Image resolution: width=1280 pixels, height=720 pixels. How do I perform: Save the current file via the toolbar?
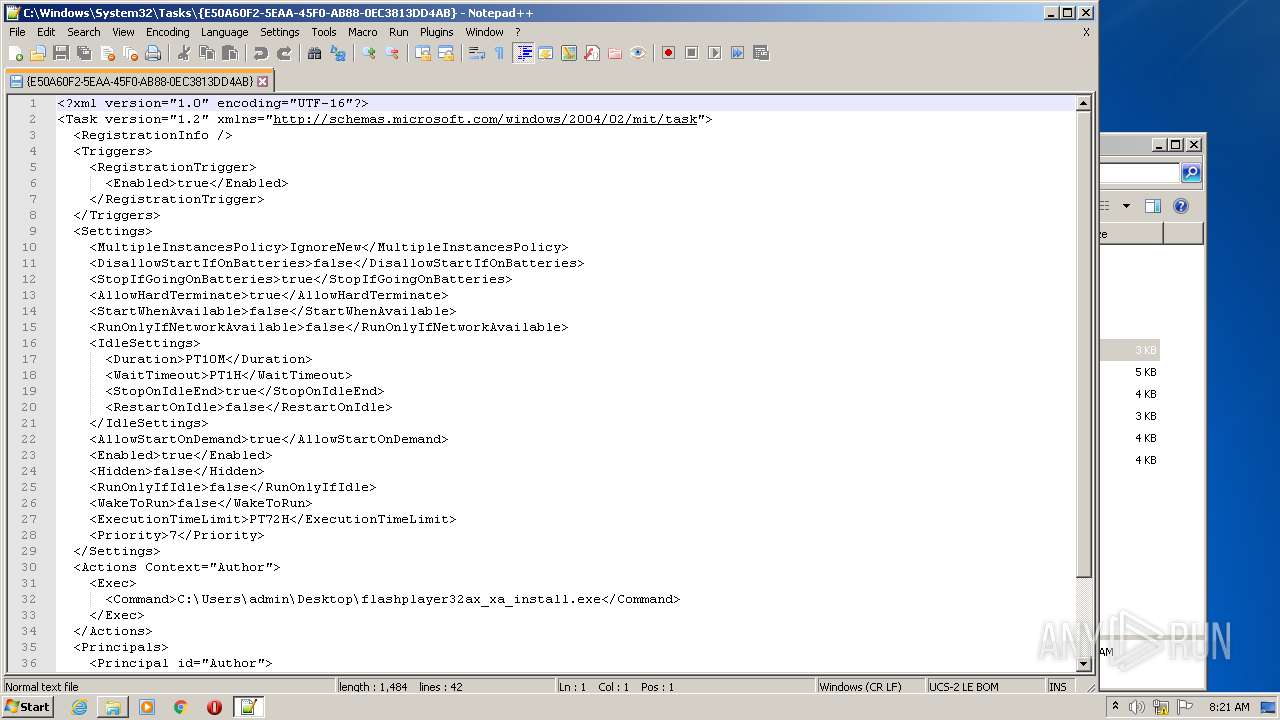click(61, 53)
